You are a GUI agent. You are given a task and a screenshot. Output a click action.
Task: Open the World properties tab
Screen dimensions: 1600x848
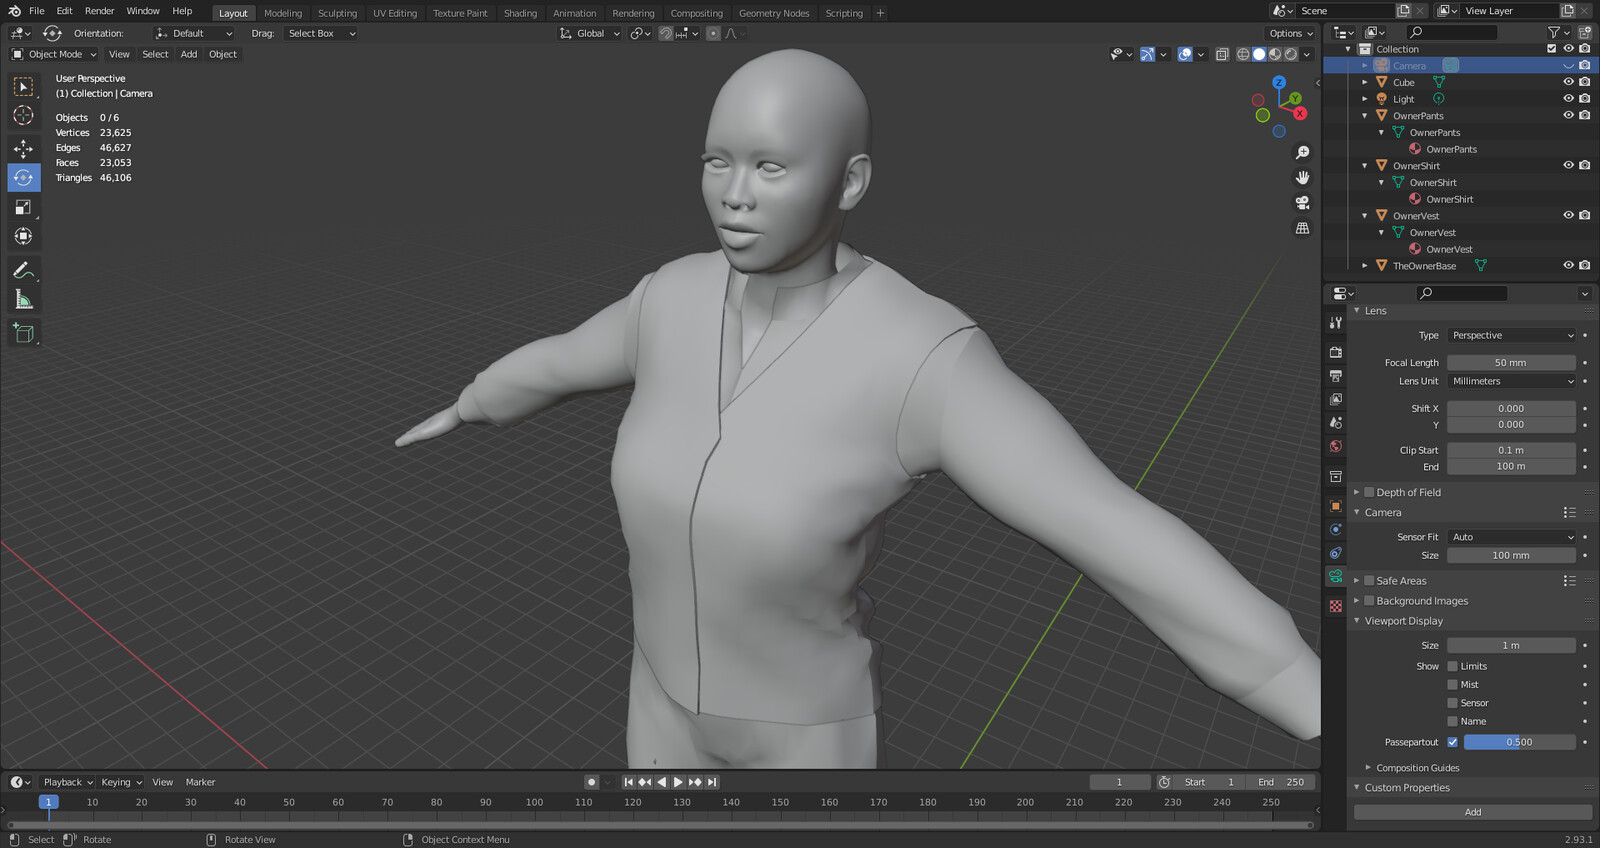point(1335,446)
